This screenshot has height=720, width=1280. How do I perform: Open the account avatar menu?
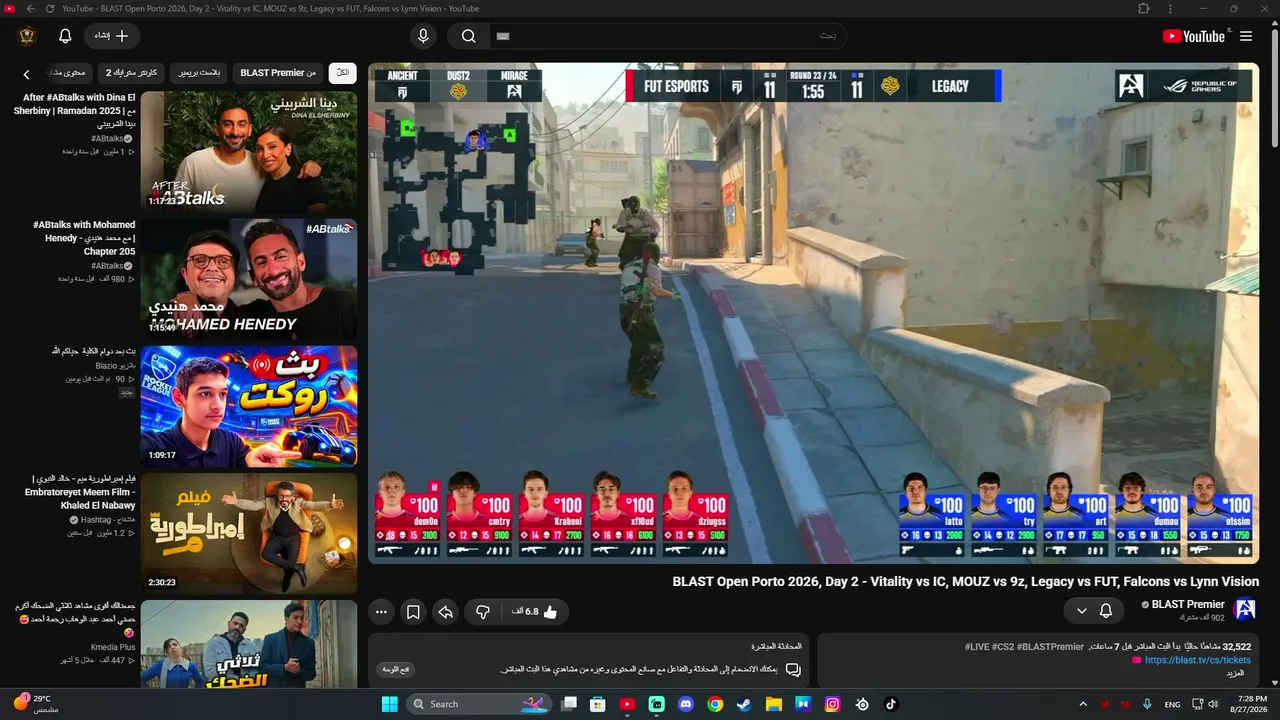27,36
